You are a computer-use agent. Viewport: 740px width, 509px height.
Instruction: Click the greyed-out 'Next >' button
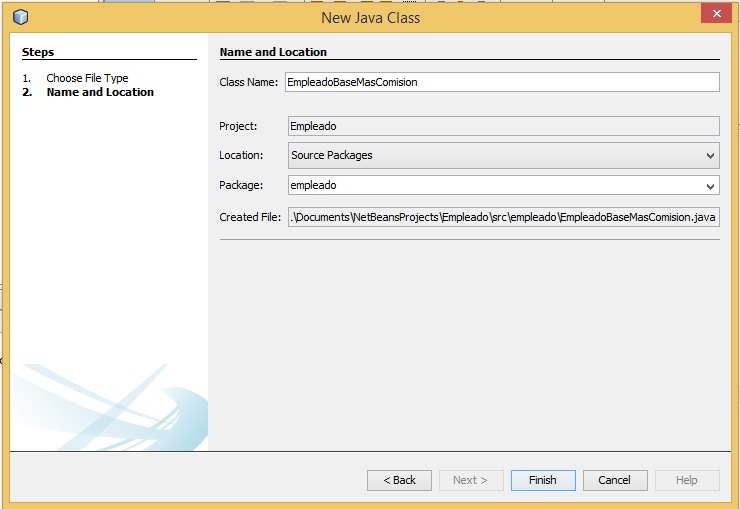[471, 480]
